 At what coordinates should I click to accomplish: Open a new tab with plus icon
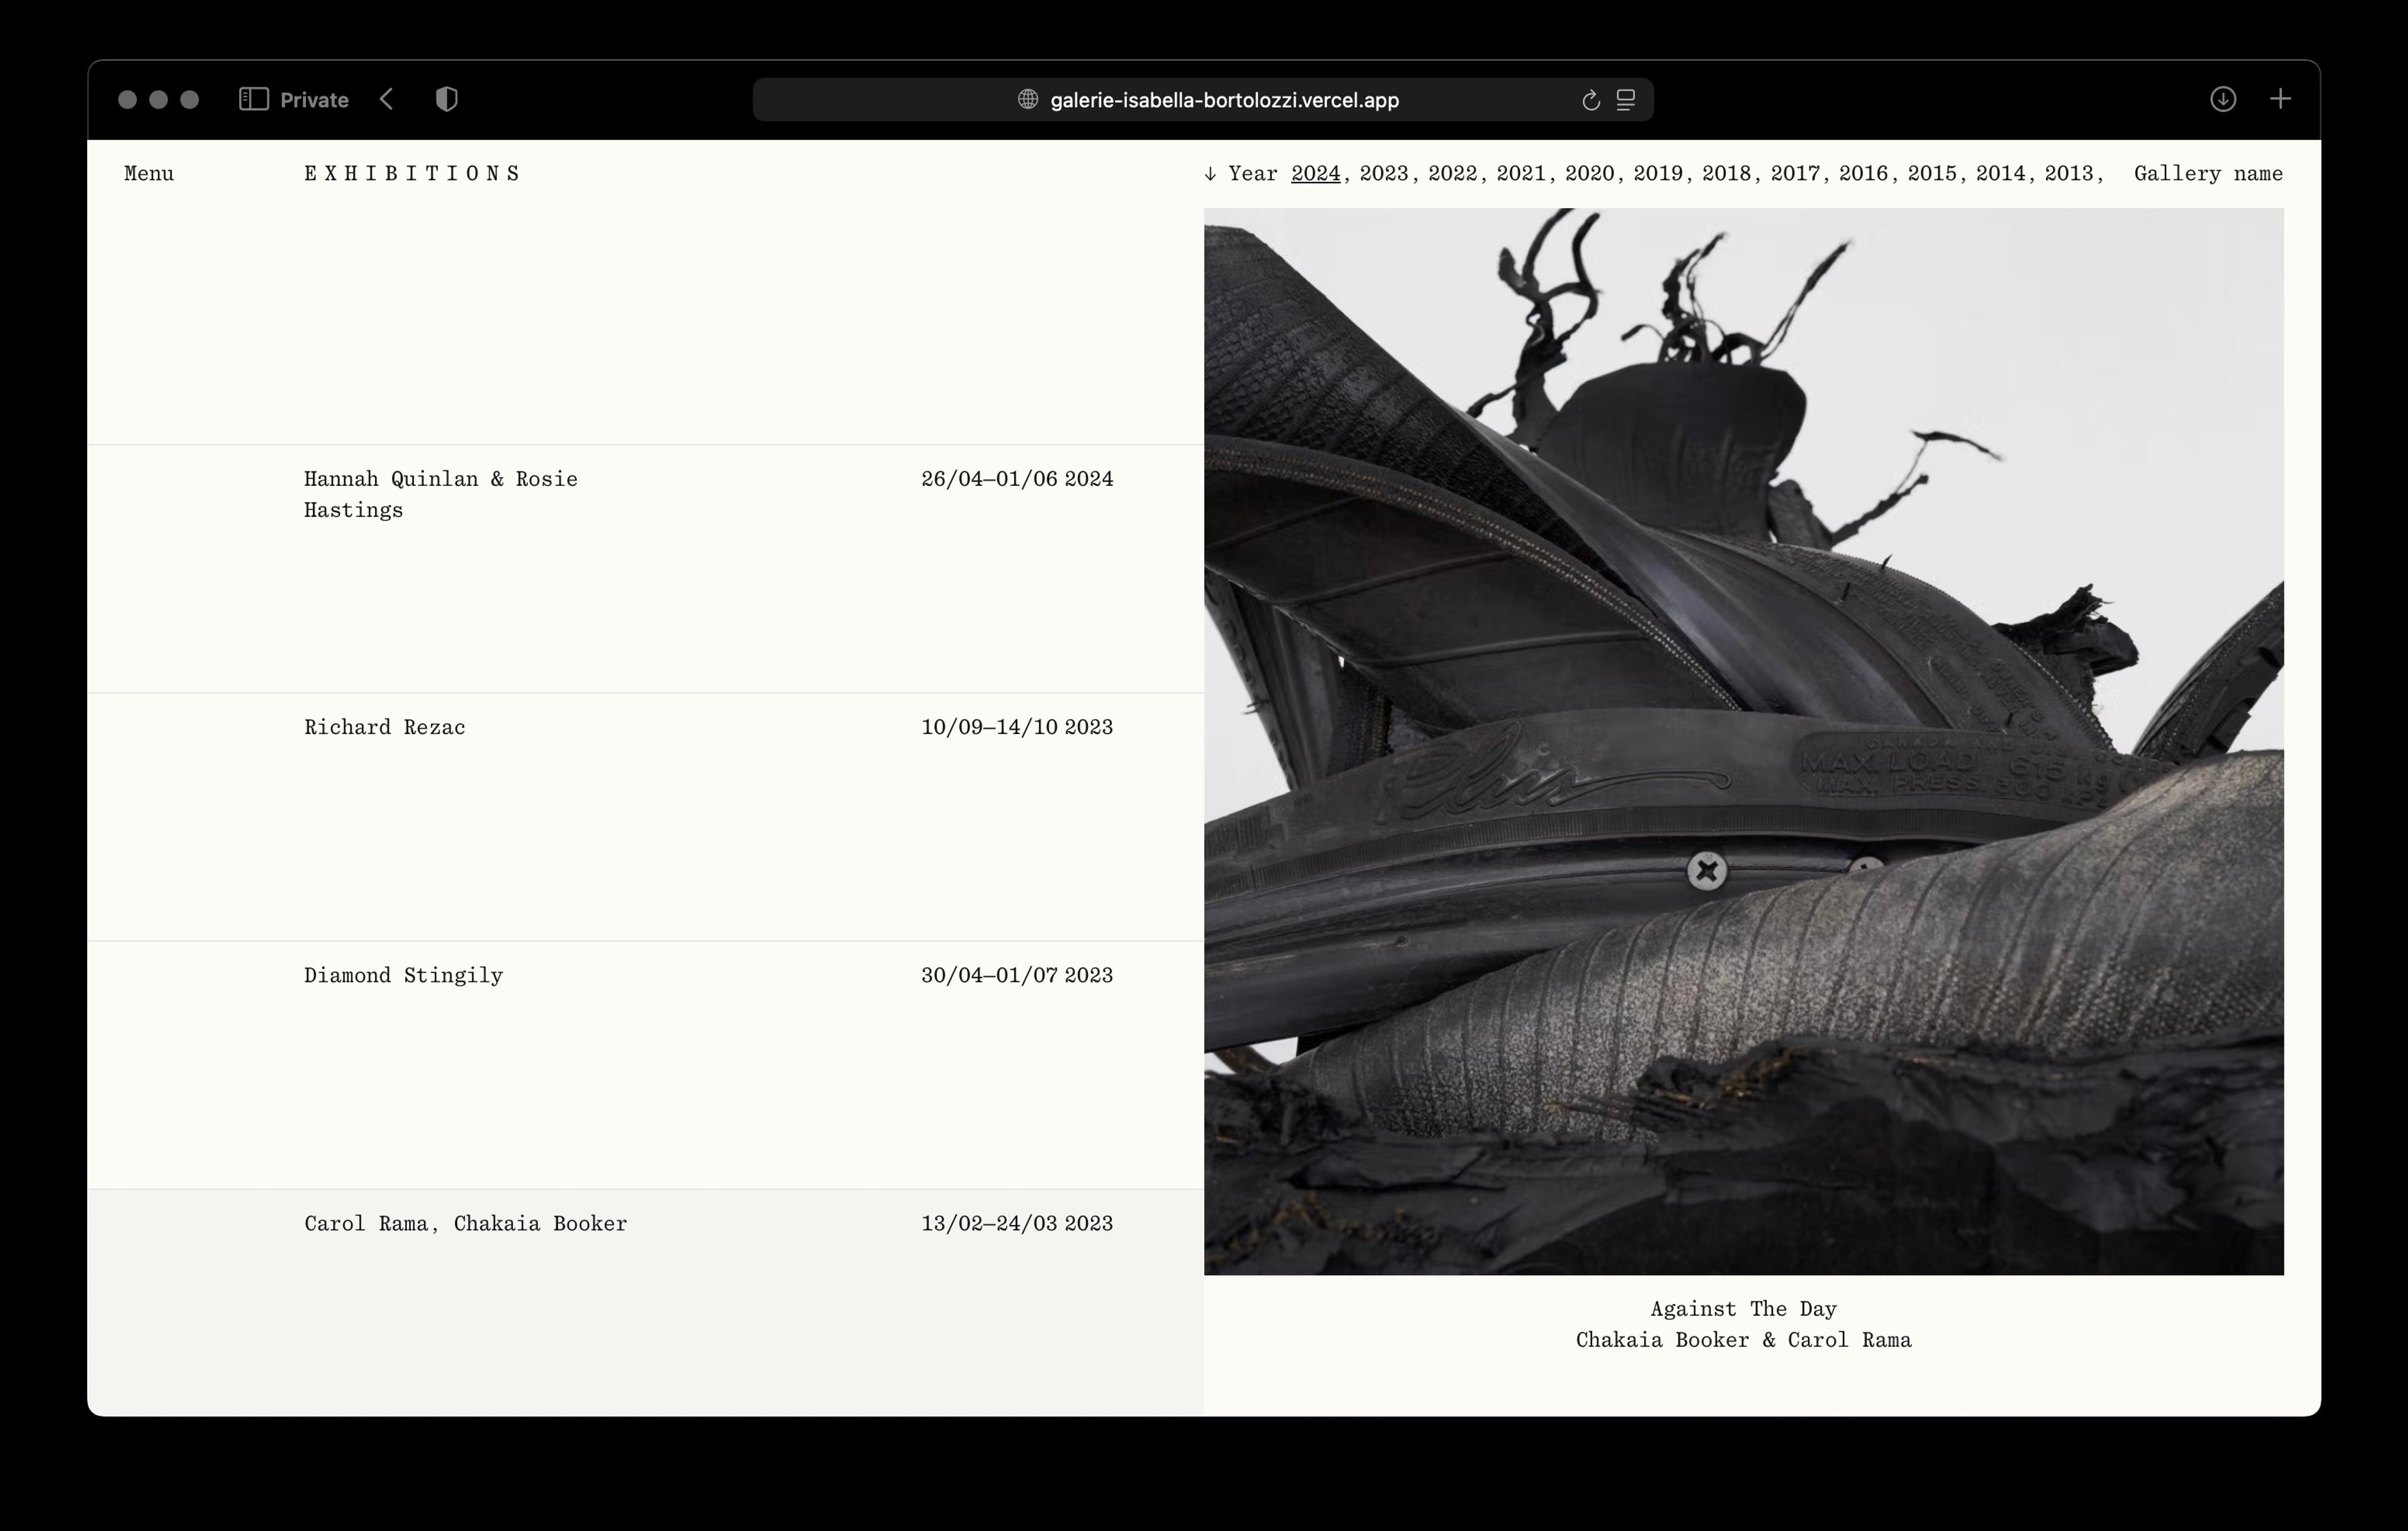tap(2280, 99)
